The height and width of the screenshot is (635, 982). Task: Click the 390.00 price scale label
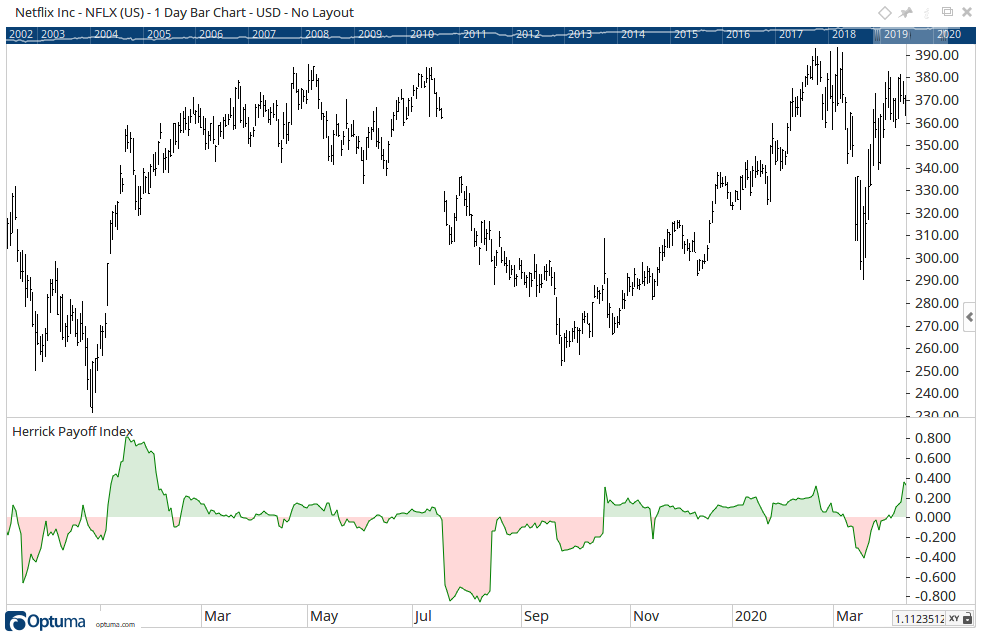point(937,55)
